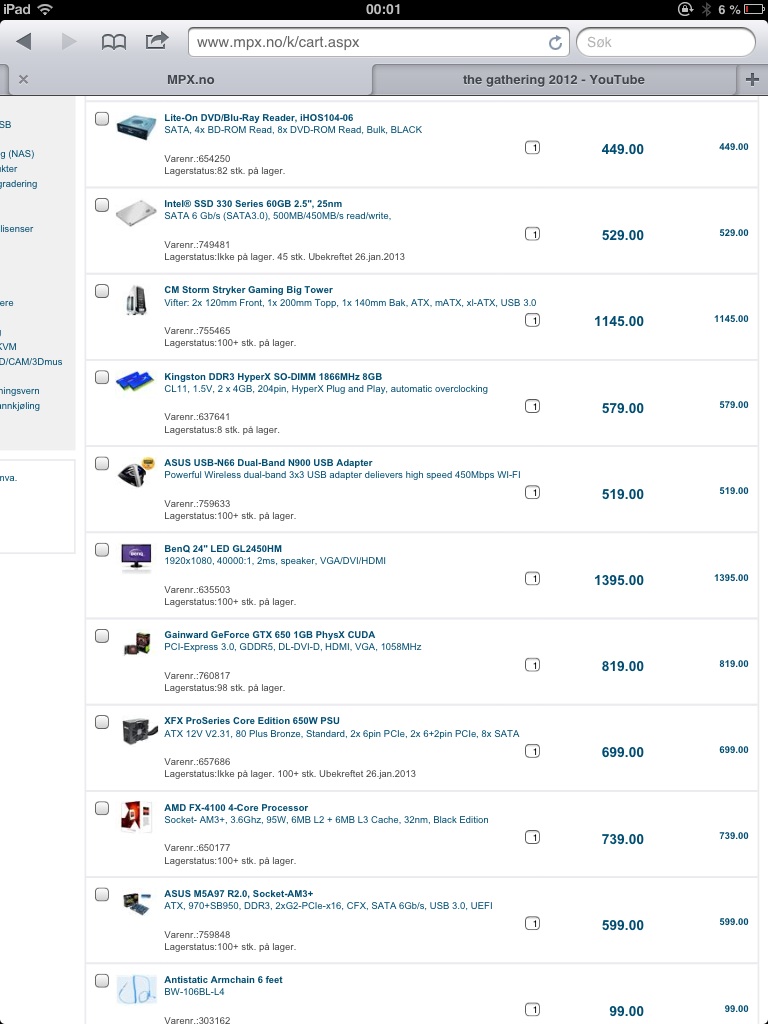Select the MPX.no tab
This screenshot has width=768, height=1024.
point(190,80)
